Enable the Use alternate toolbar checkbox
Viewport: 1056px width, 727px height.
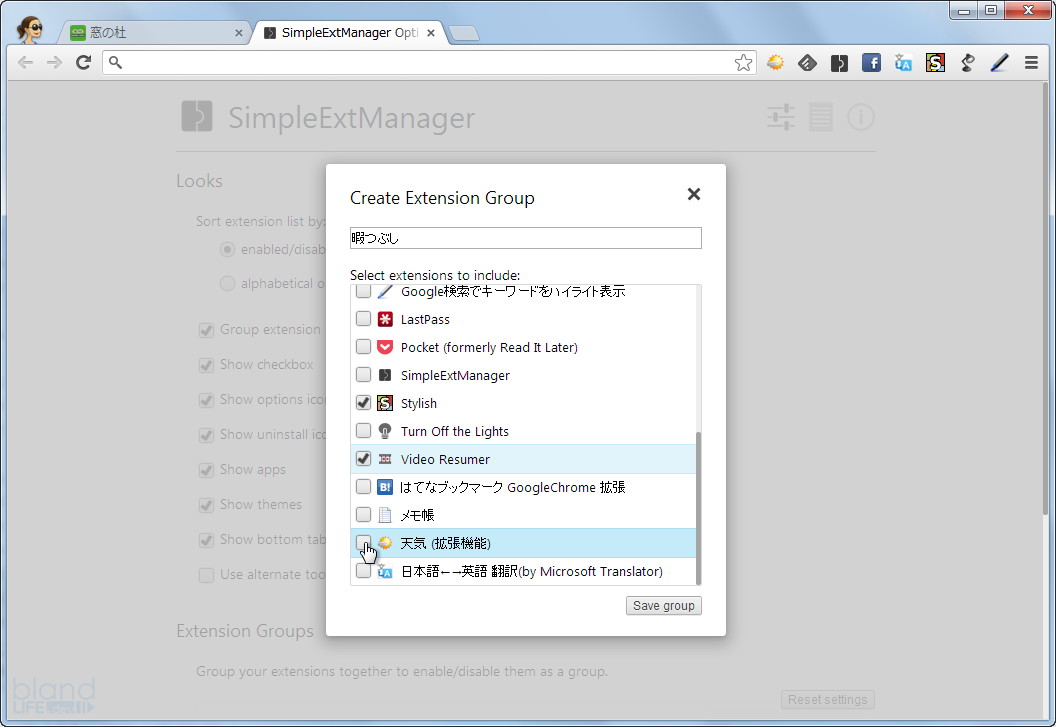[206, 575]
